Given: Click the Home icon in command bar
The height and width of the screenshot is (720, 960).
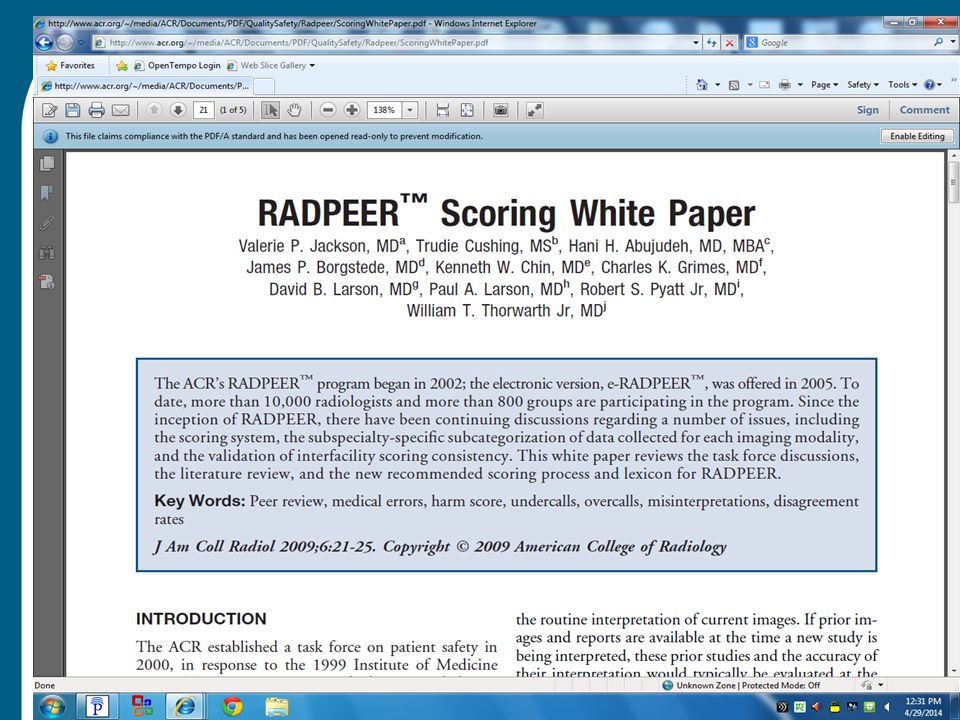Looking at the screenshot, I should click(x=702, y=85).
